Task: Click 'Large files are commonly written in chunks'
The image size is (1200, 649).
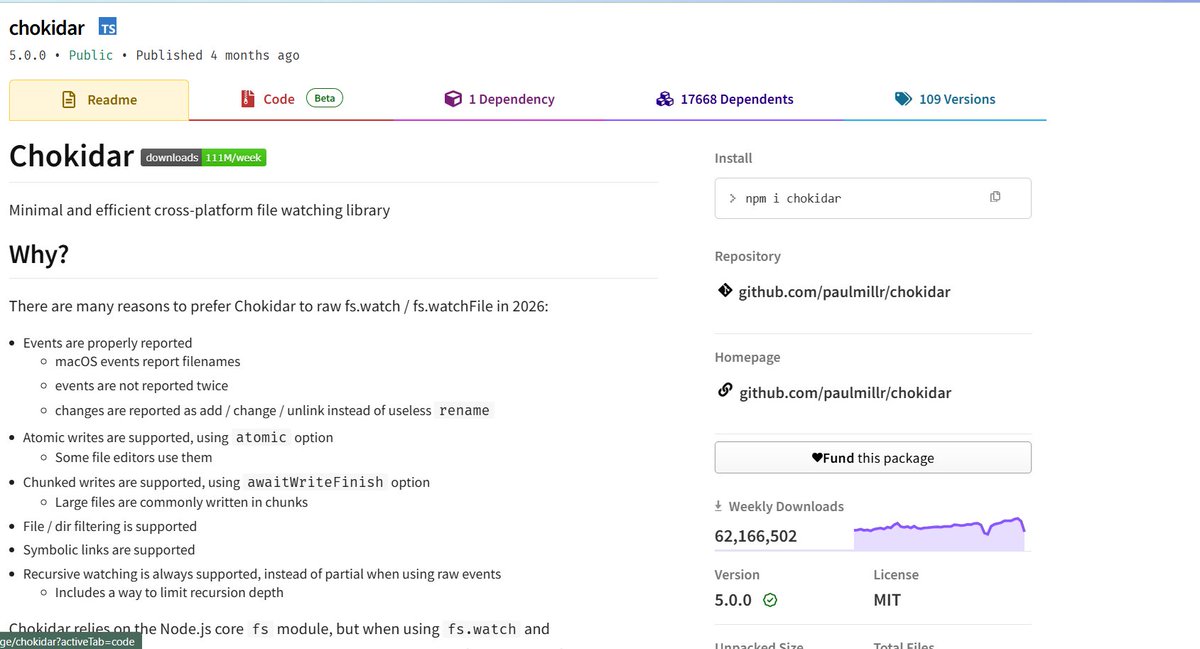Action: 181,502
